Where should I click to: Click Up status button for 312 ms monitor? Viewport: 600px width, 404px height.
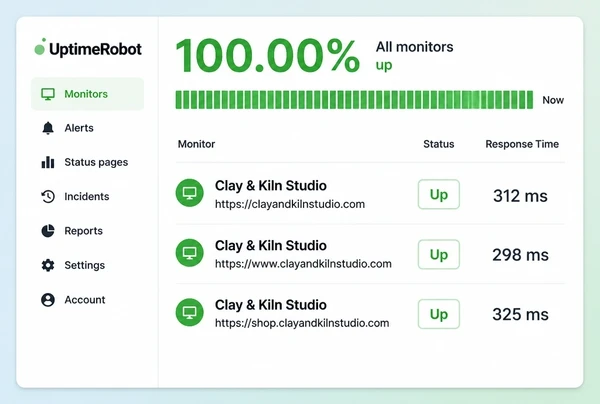pos(439,194)
